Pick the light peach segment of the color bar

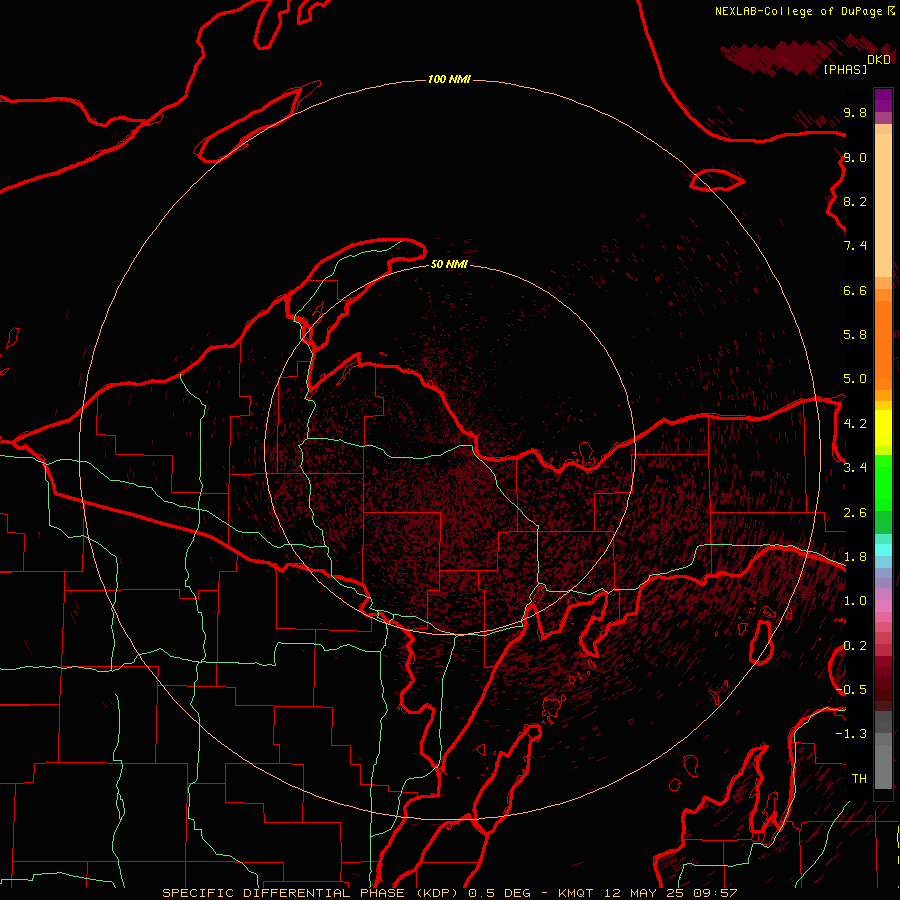[883, 205]
